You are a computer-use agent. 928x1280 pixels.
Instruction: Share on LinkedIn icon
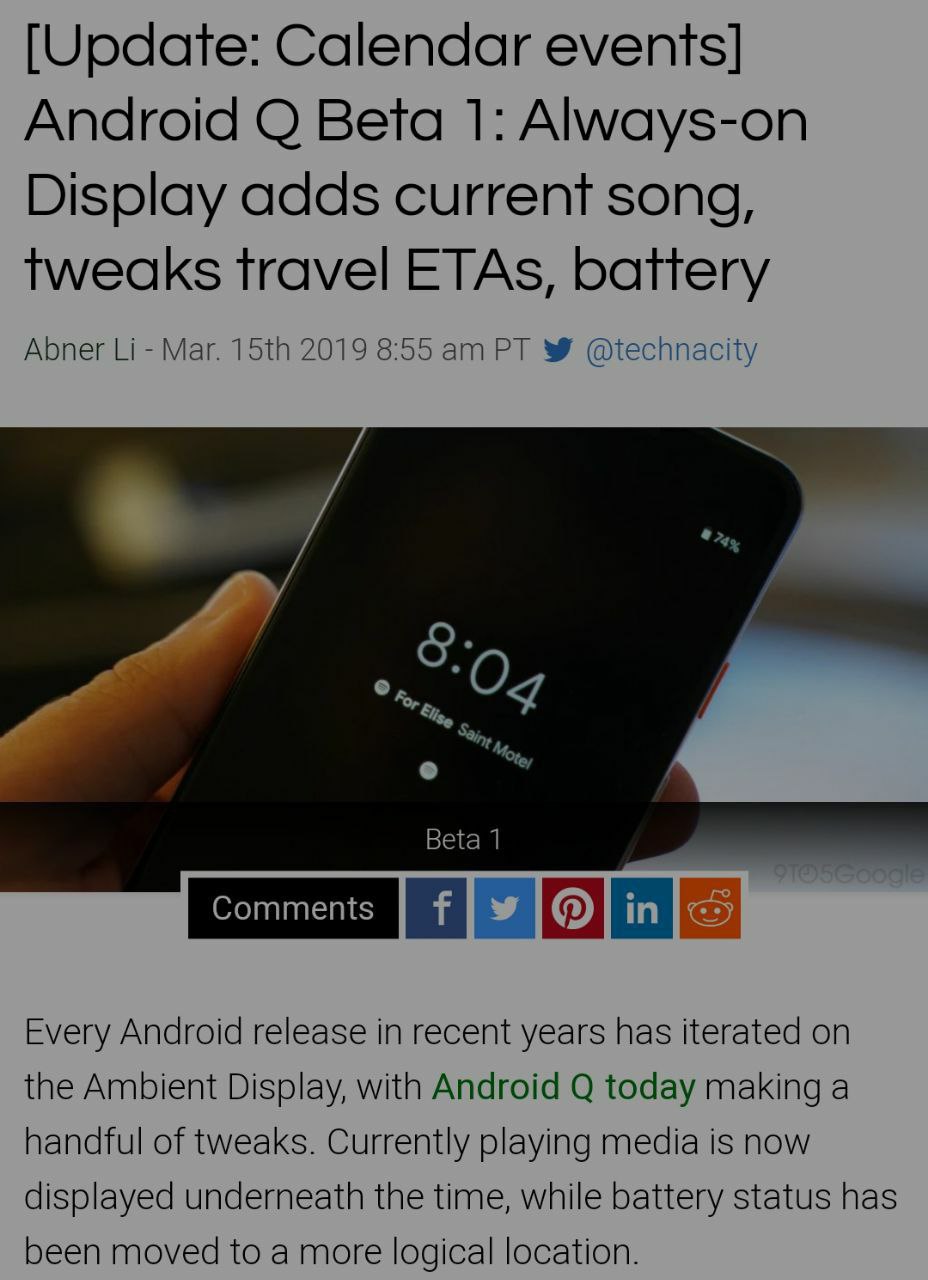pyautogui.click(x=641, y=908)
